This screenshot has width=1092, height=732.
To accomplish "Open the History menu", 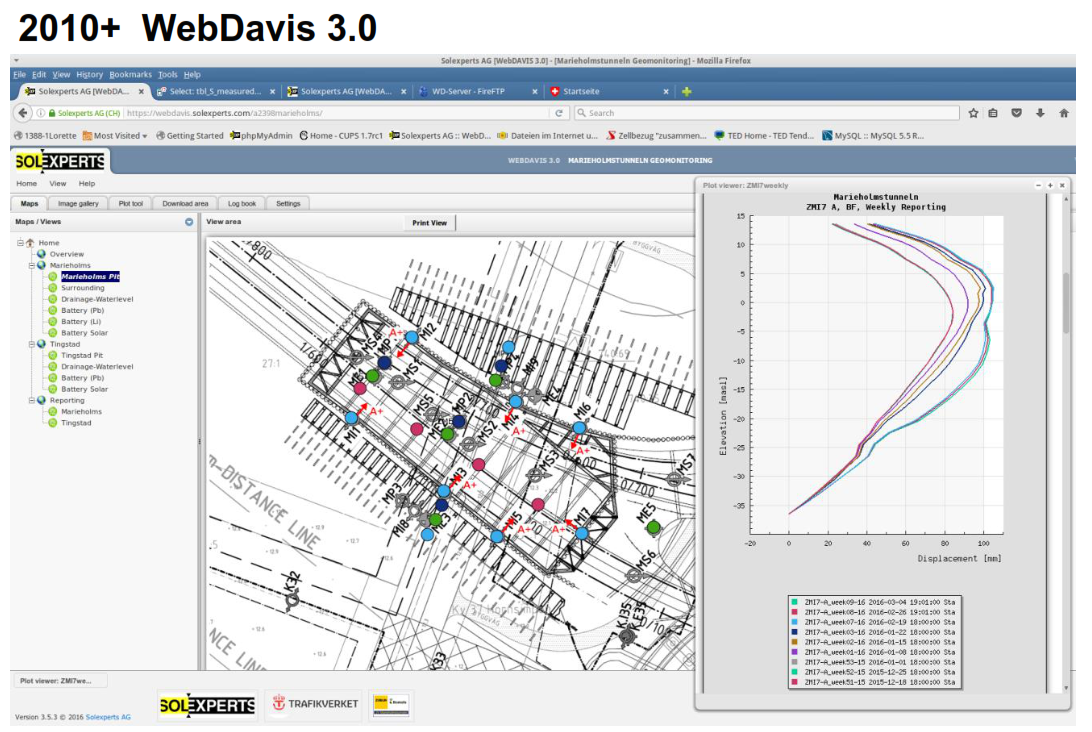I will click(89, 75).
